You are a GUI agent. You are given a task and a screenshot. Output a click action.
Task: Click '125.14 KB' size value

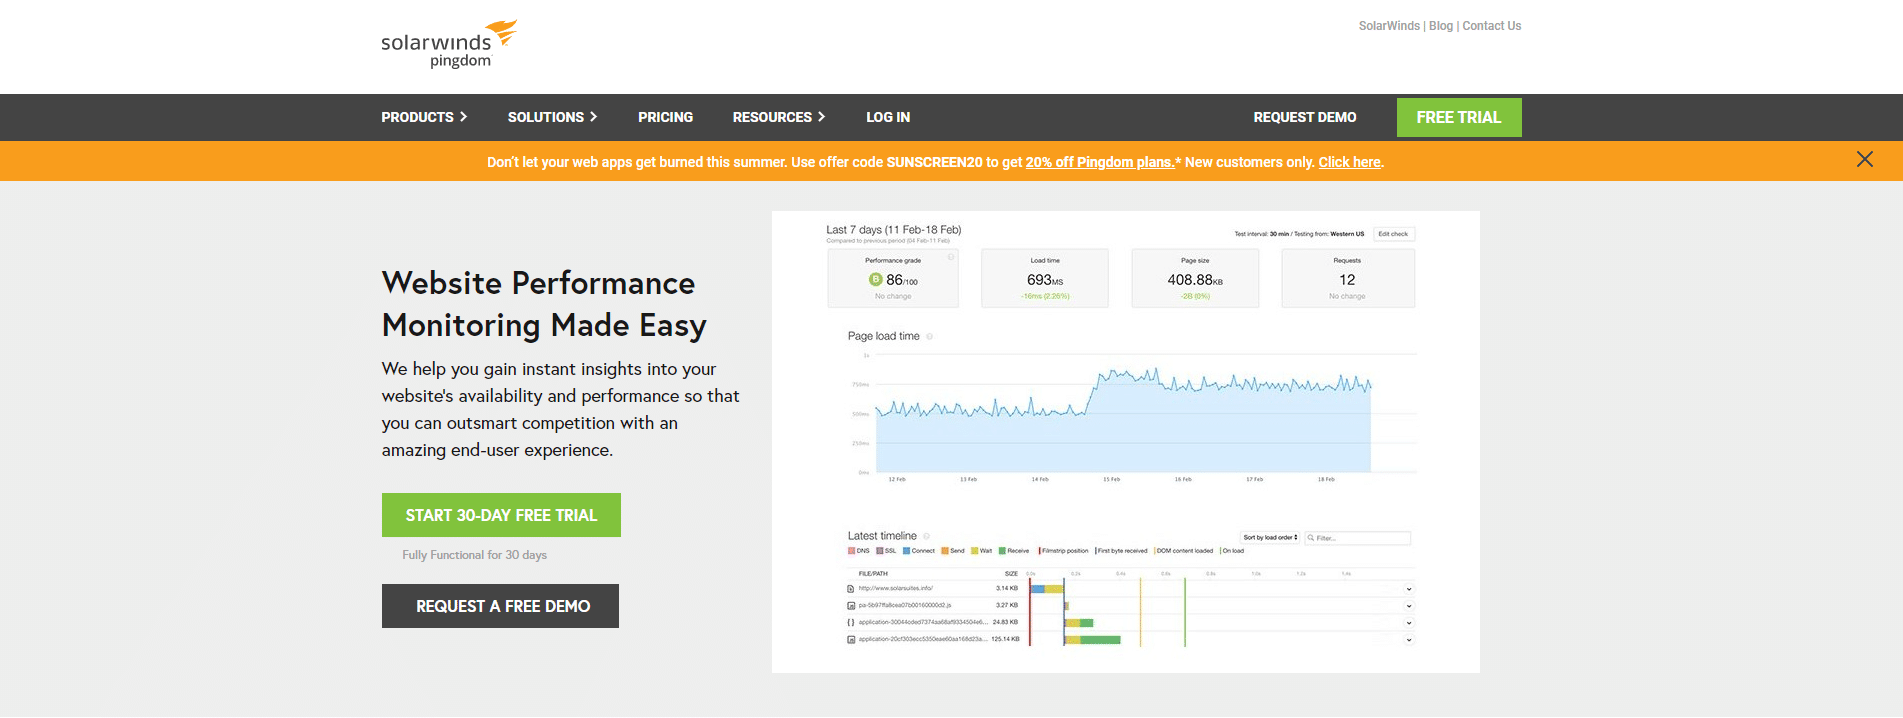pyautogui.click(x=1005, y=639)
